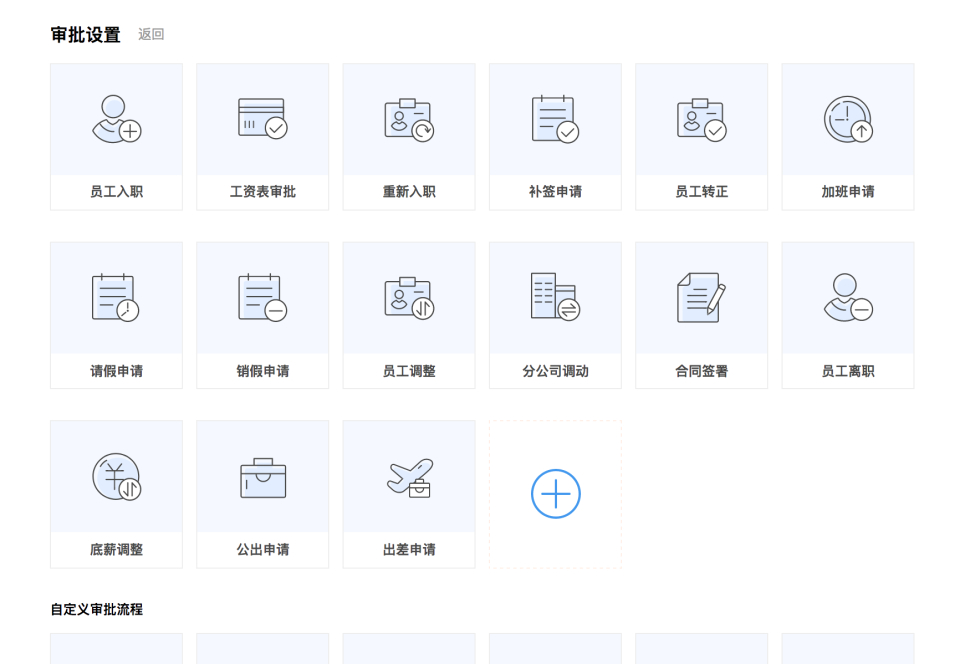Click the 出差申请 label
The height and width of the screenshot is (664, 960).
[409, 550]
